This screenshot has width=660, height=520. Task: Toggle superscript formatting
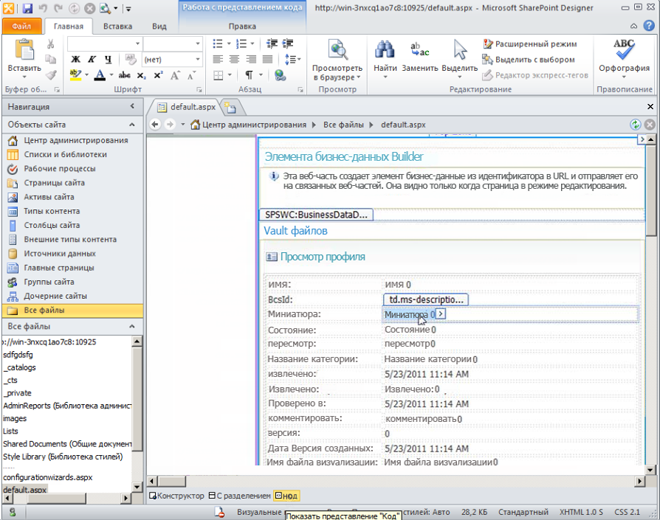(158, 75)
